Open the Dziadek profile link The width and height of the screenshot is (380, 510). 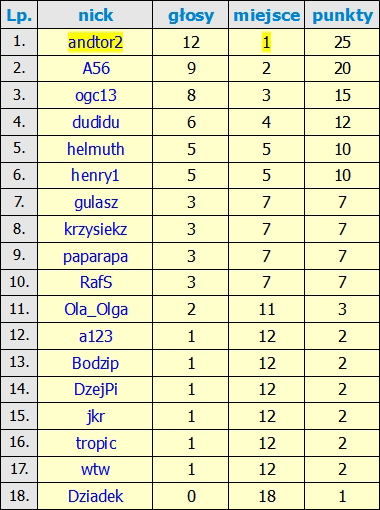tap(96, 496)
